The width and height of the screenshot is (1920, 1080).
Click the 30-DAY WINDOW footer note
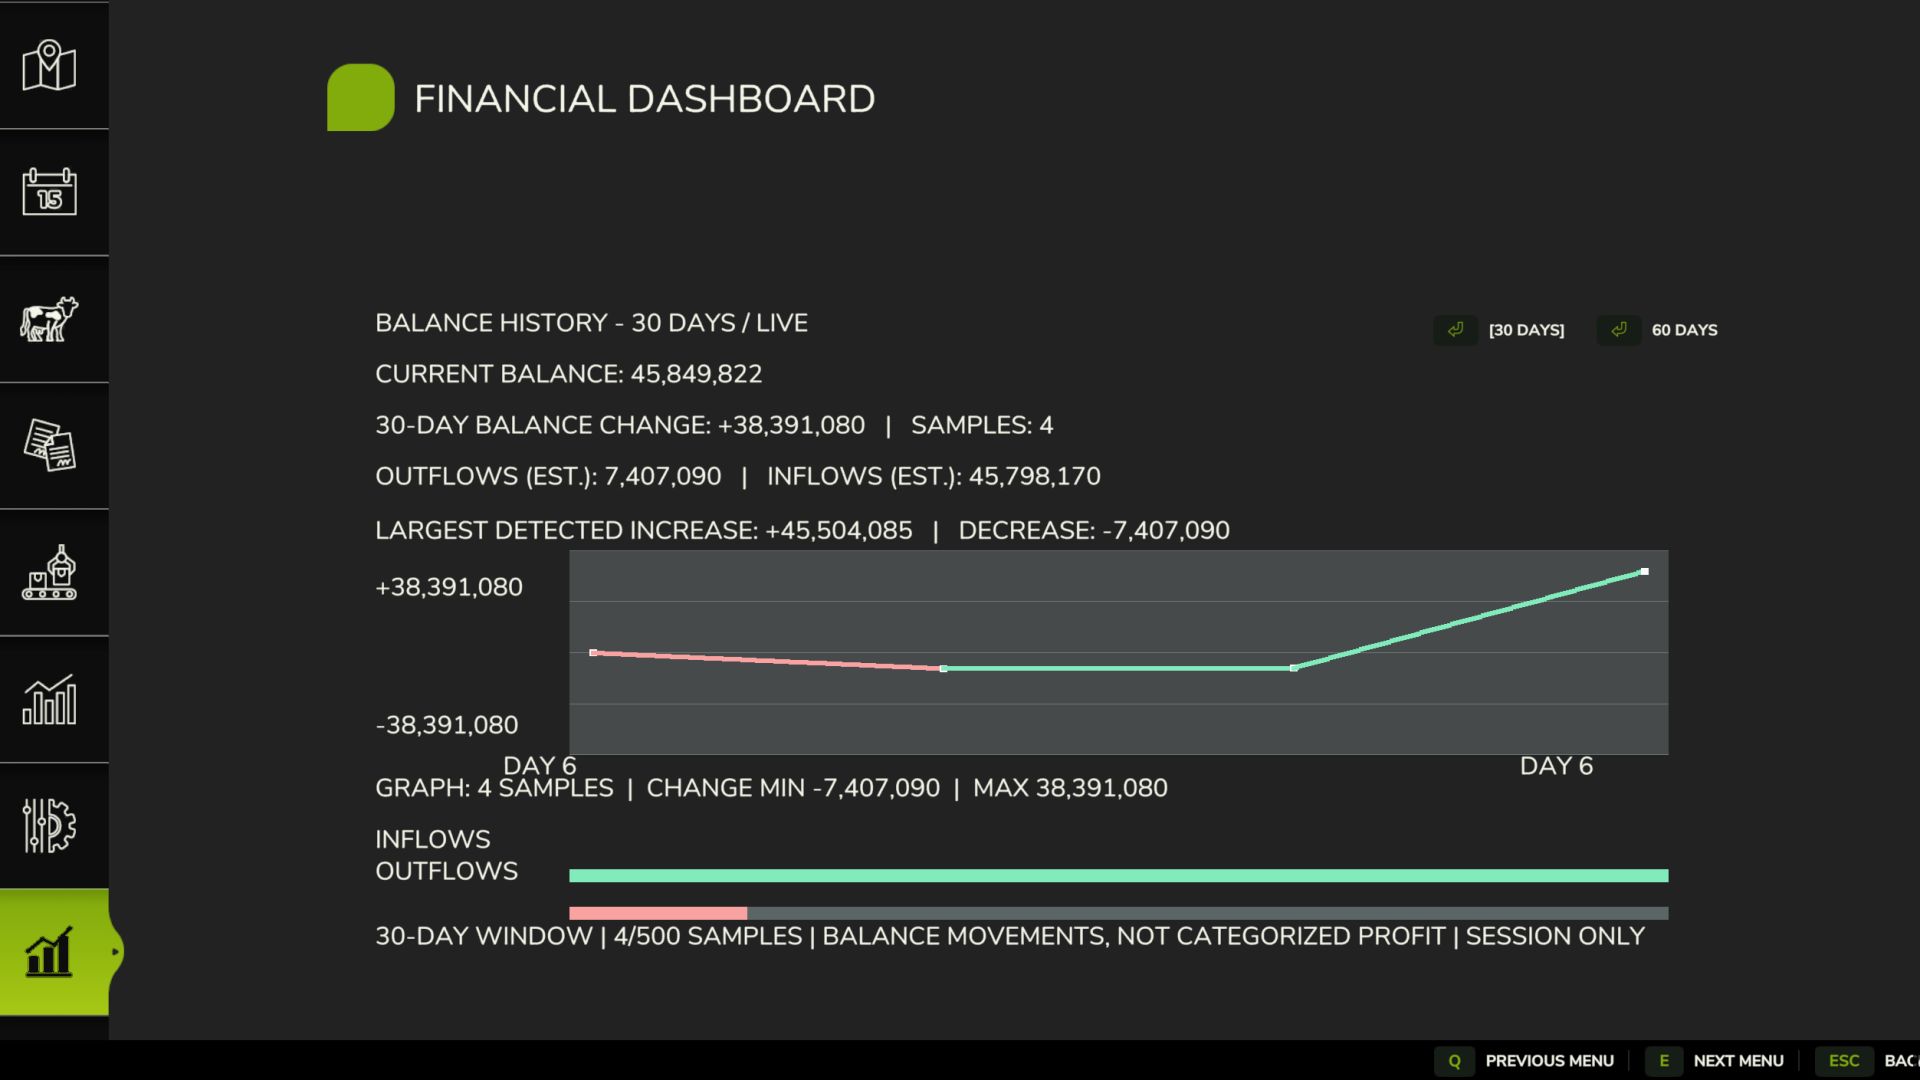(1010, 936)
